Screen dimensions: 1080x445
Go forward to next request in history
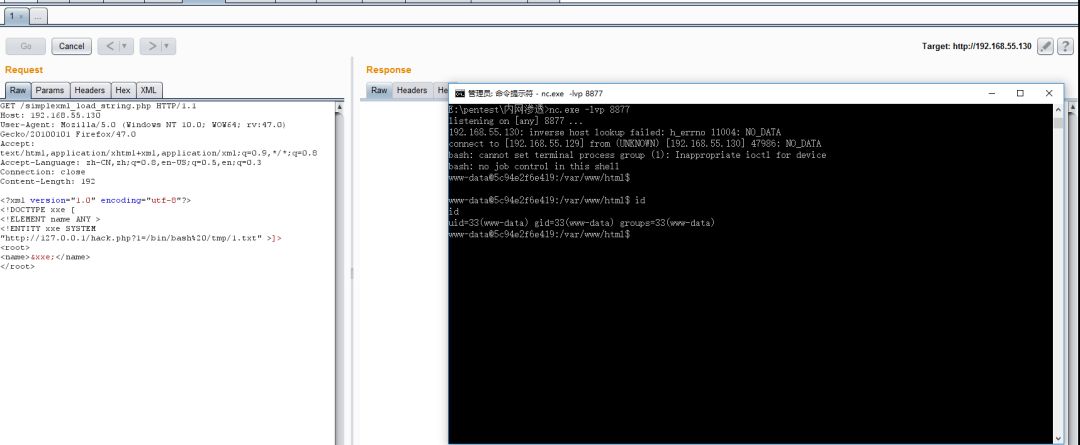click(x=152, y=46)
